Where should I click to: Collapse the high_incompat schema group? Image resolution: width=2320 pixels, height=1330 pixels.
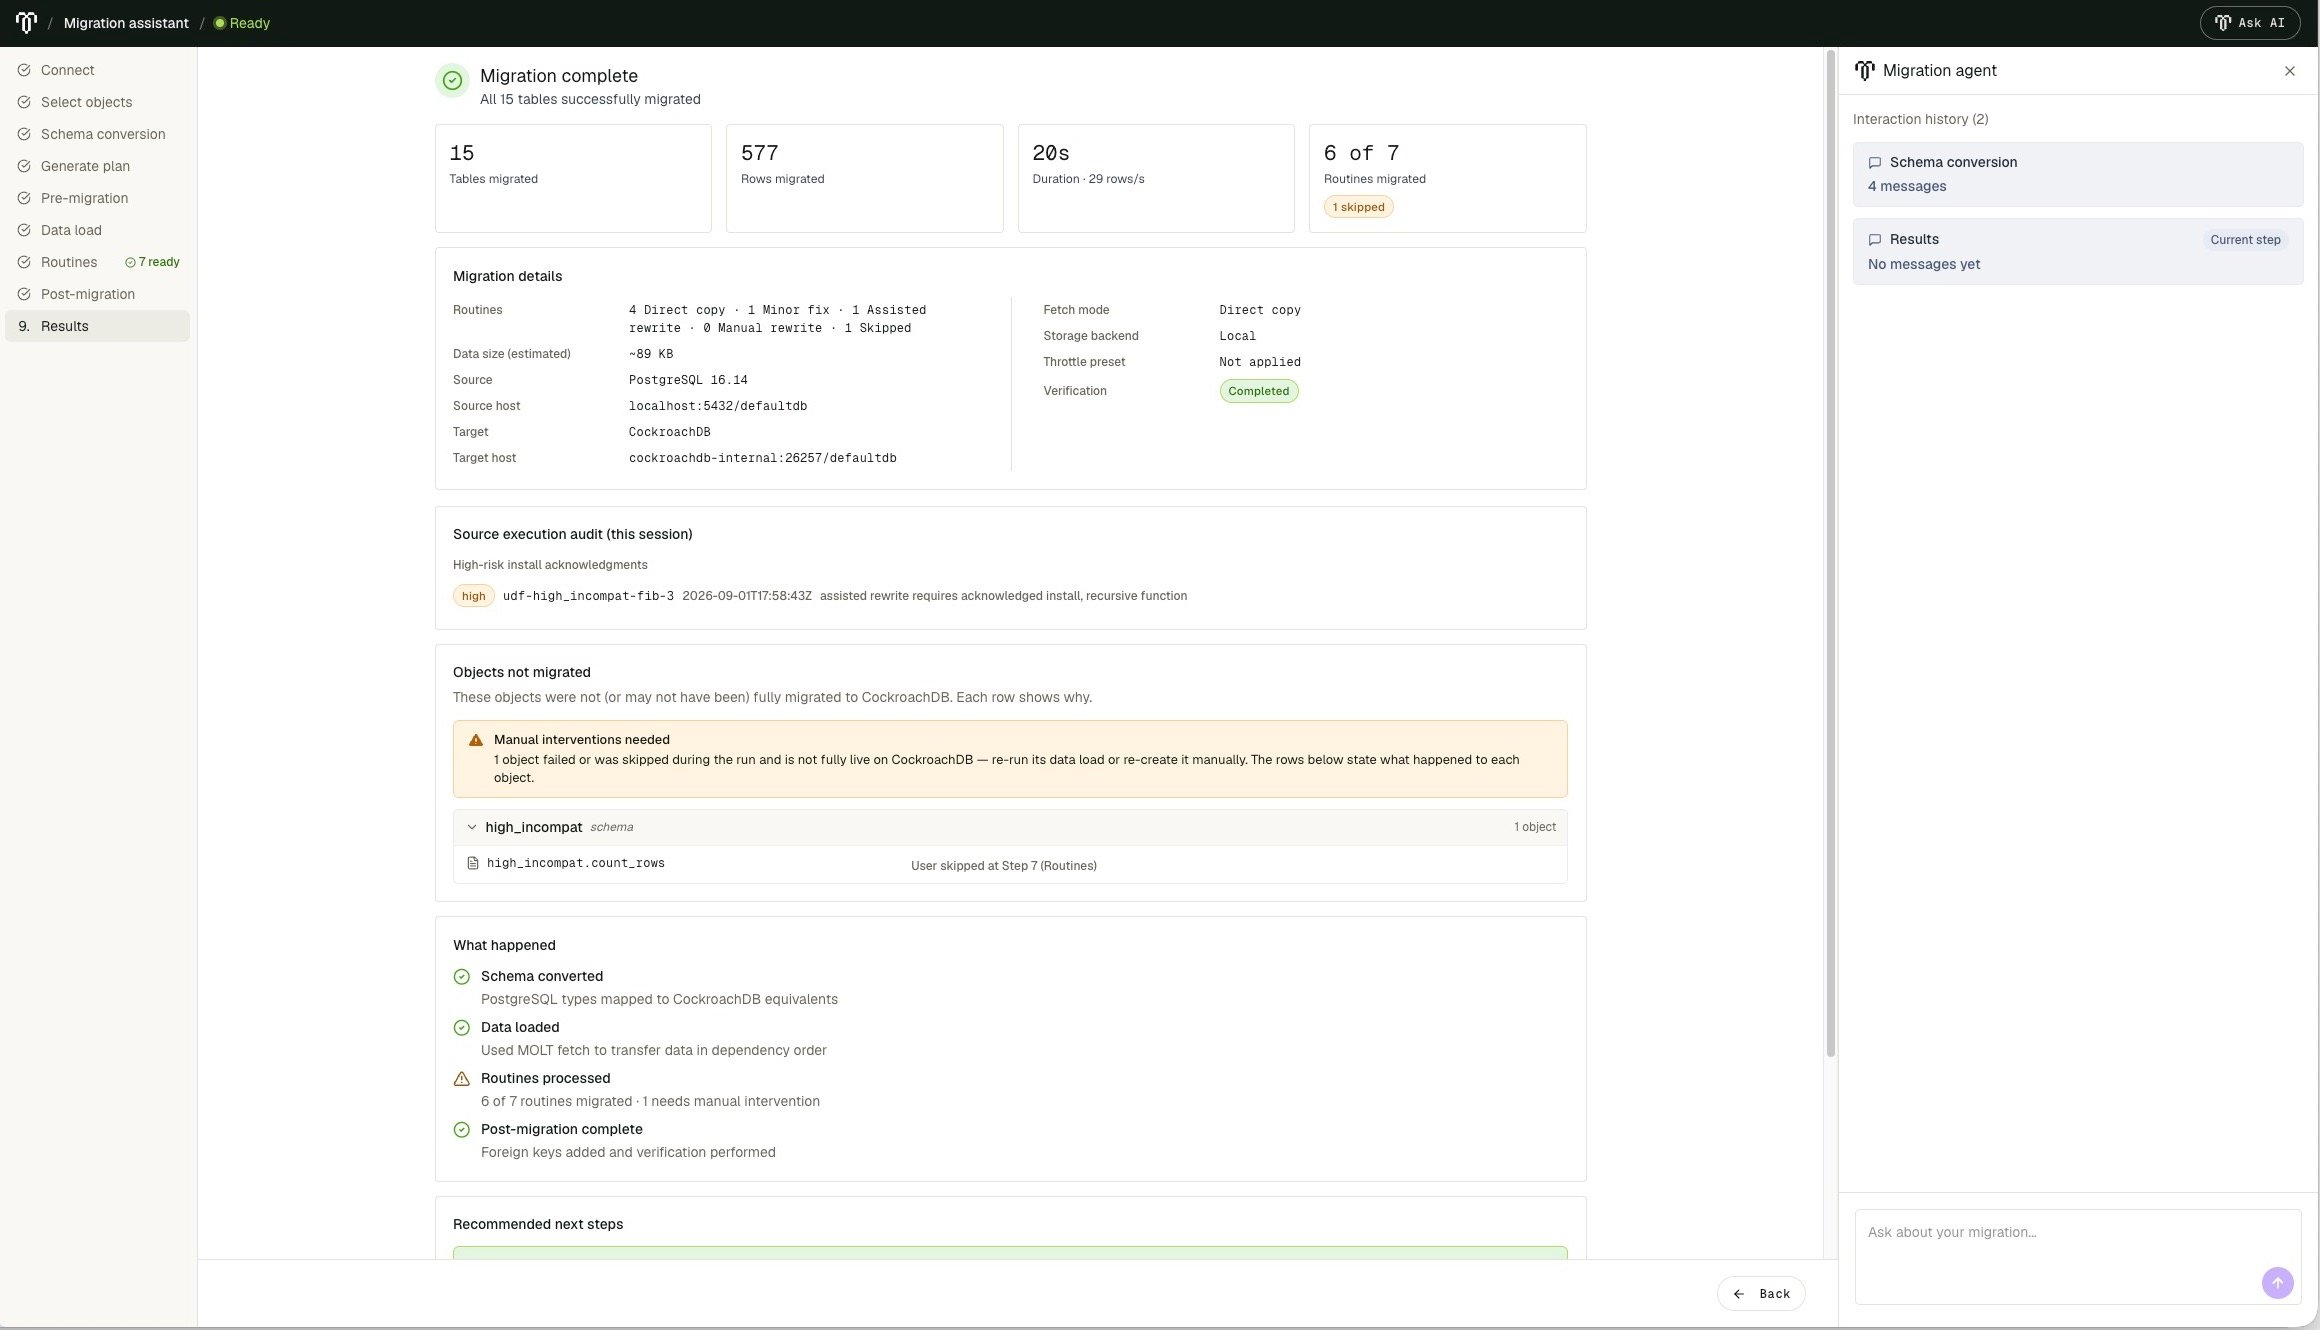pos(472,827)
